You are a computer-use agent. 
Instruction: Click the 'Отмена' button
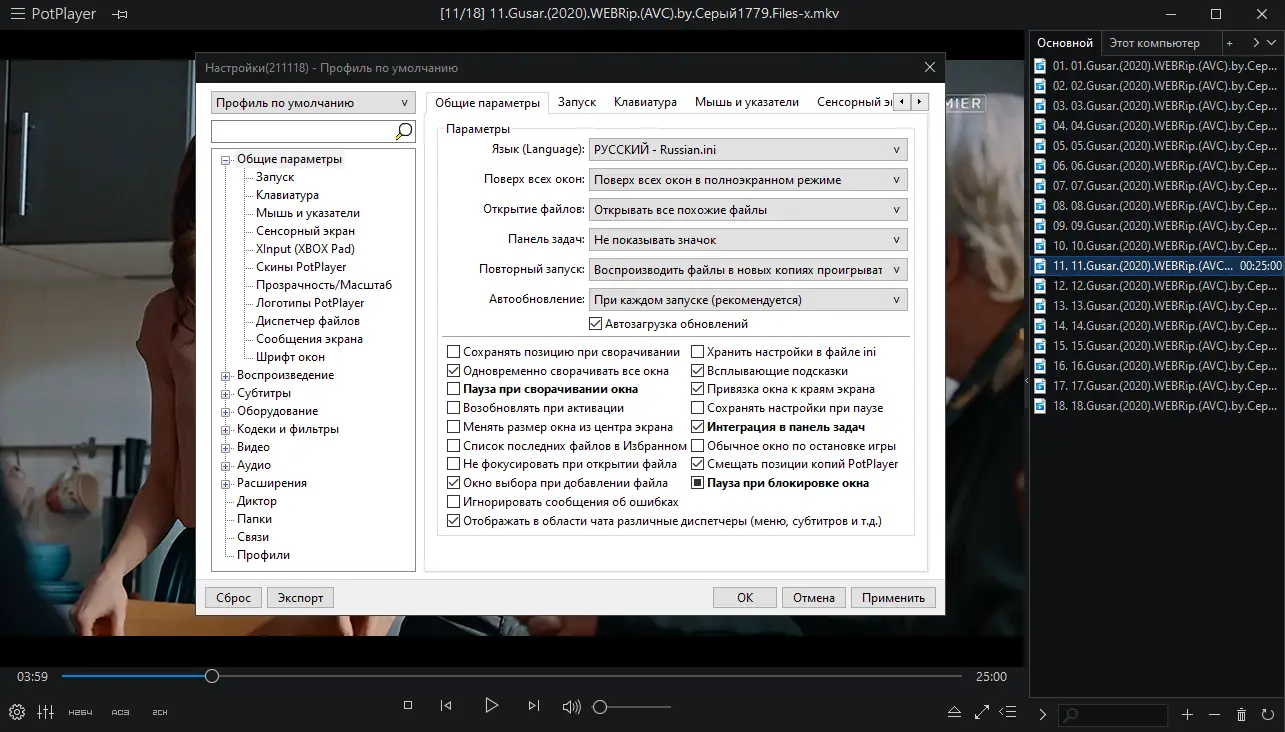tap(814, 598)
